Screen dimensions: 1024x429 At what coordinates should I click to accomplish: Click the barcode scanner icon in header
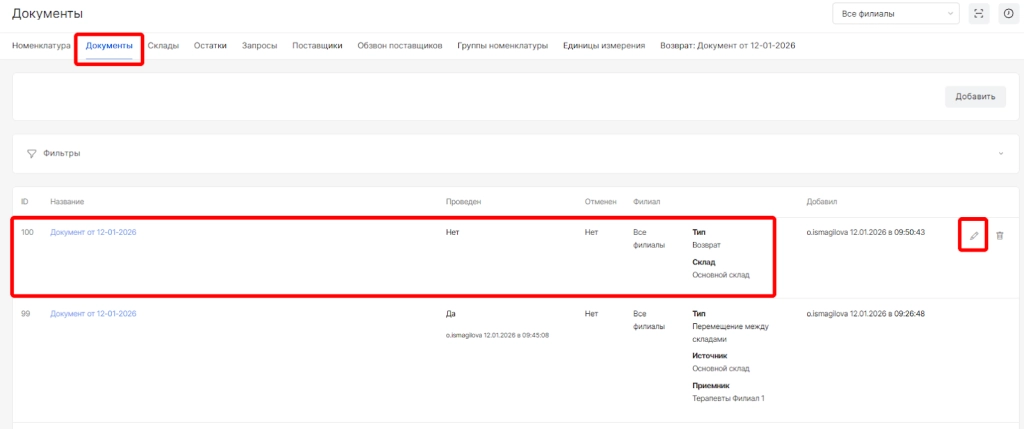[979, 13]
